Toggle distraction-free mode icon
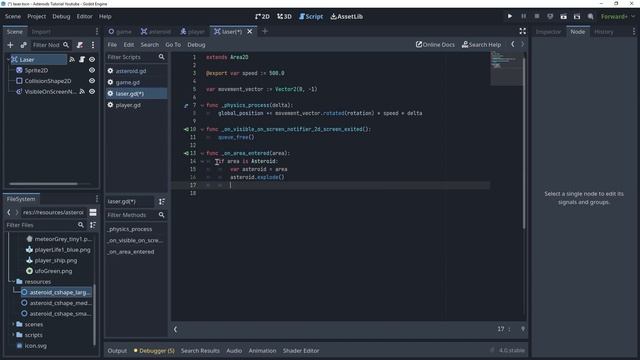The width and height of the screenshot is (640, 360). pos(522,31)
